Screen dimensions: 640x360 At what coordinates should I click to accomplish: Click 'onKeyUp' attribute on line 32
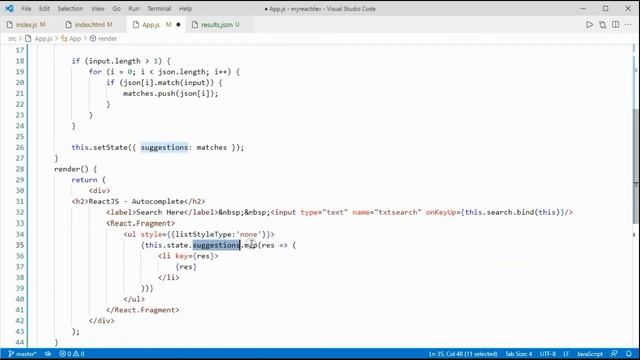441,212
